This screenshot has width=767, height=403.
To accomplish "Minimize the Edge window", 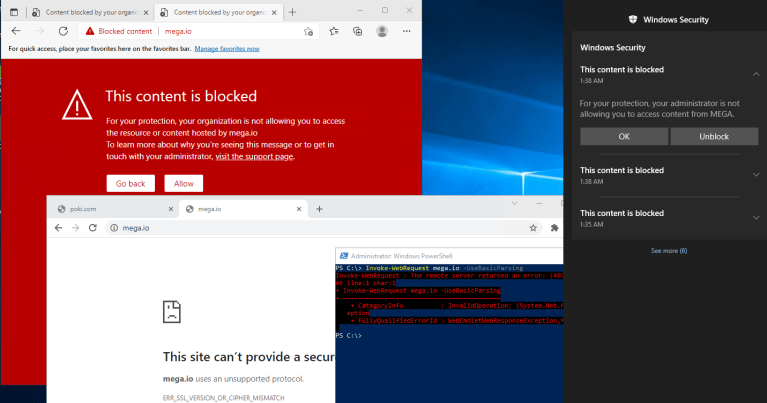I will click(360, 10).
